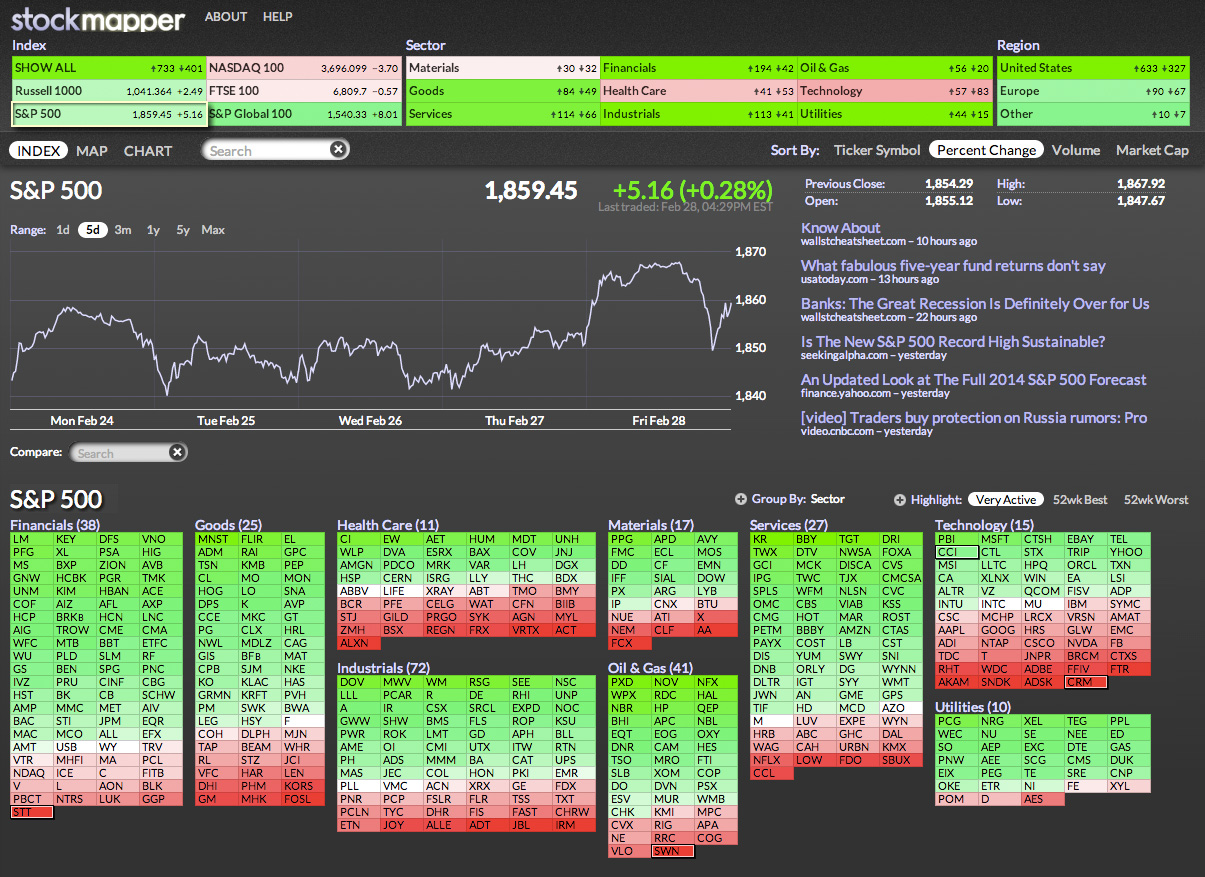Click the GOOG stock tile

(x=999, y=630)
